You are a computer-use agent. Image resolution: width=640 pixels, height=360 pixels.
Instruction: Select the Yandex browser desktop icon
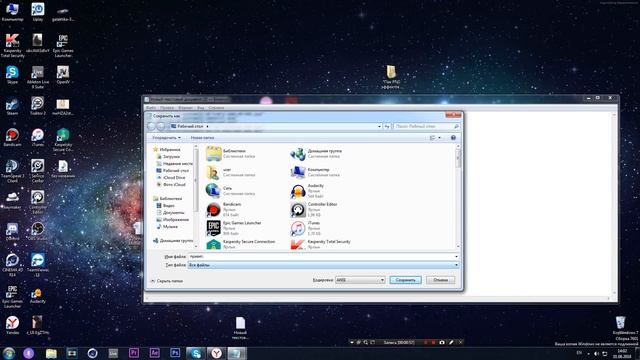pyautogui.click(x=12, y=325)
